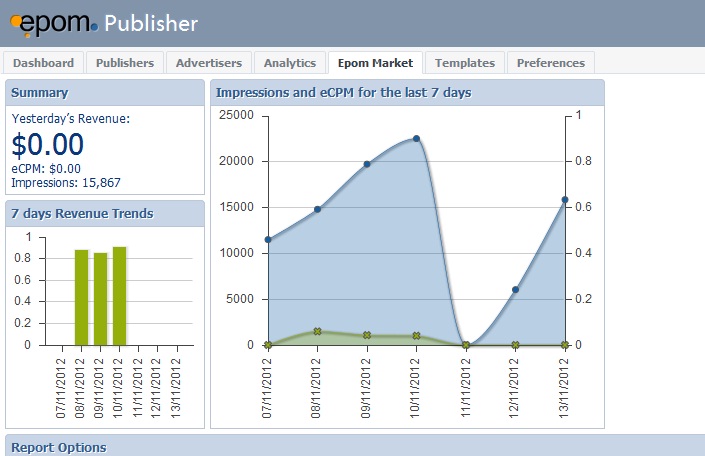Switch to the Preferences tab
The height and width of the screenshot is (456, 705).
(x=551, y=63)
